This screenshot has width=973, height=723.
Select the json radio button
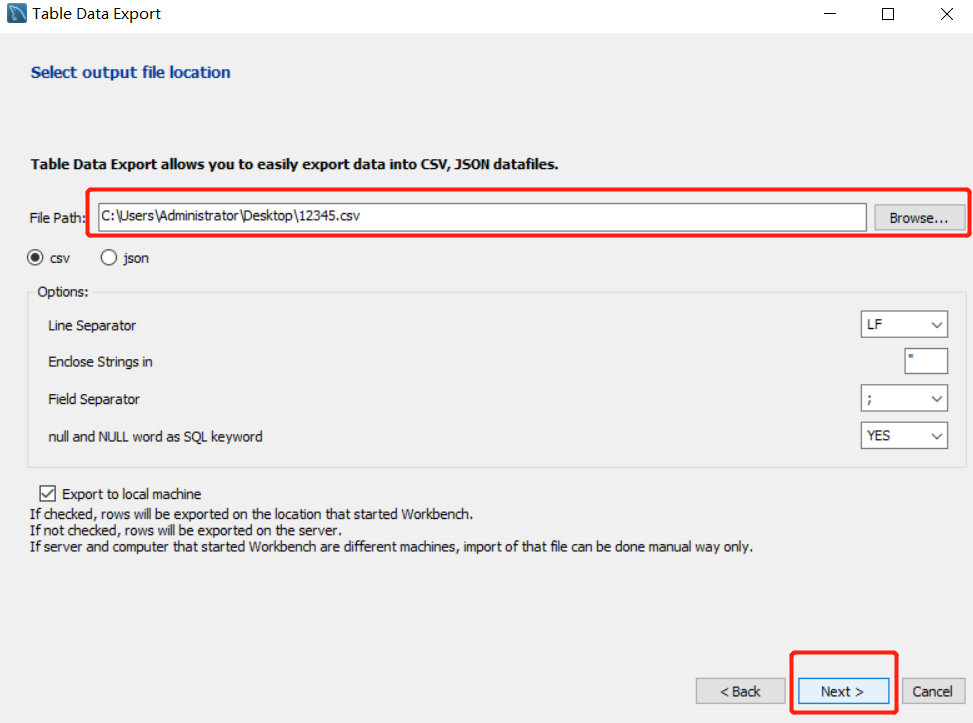pos(109,258)
